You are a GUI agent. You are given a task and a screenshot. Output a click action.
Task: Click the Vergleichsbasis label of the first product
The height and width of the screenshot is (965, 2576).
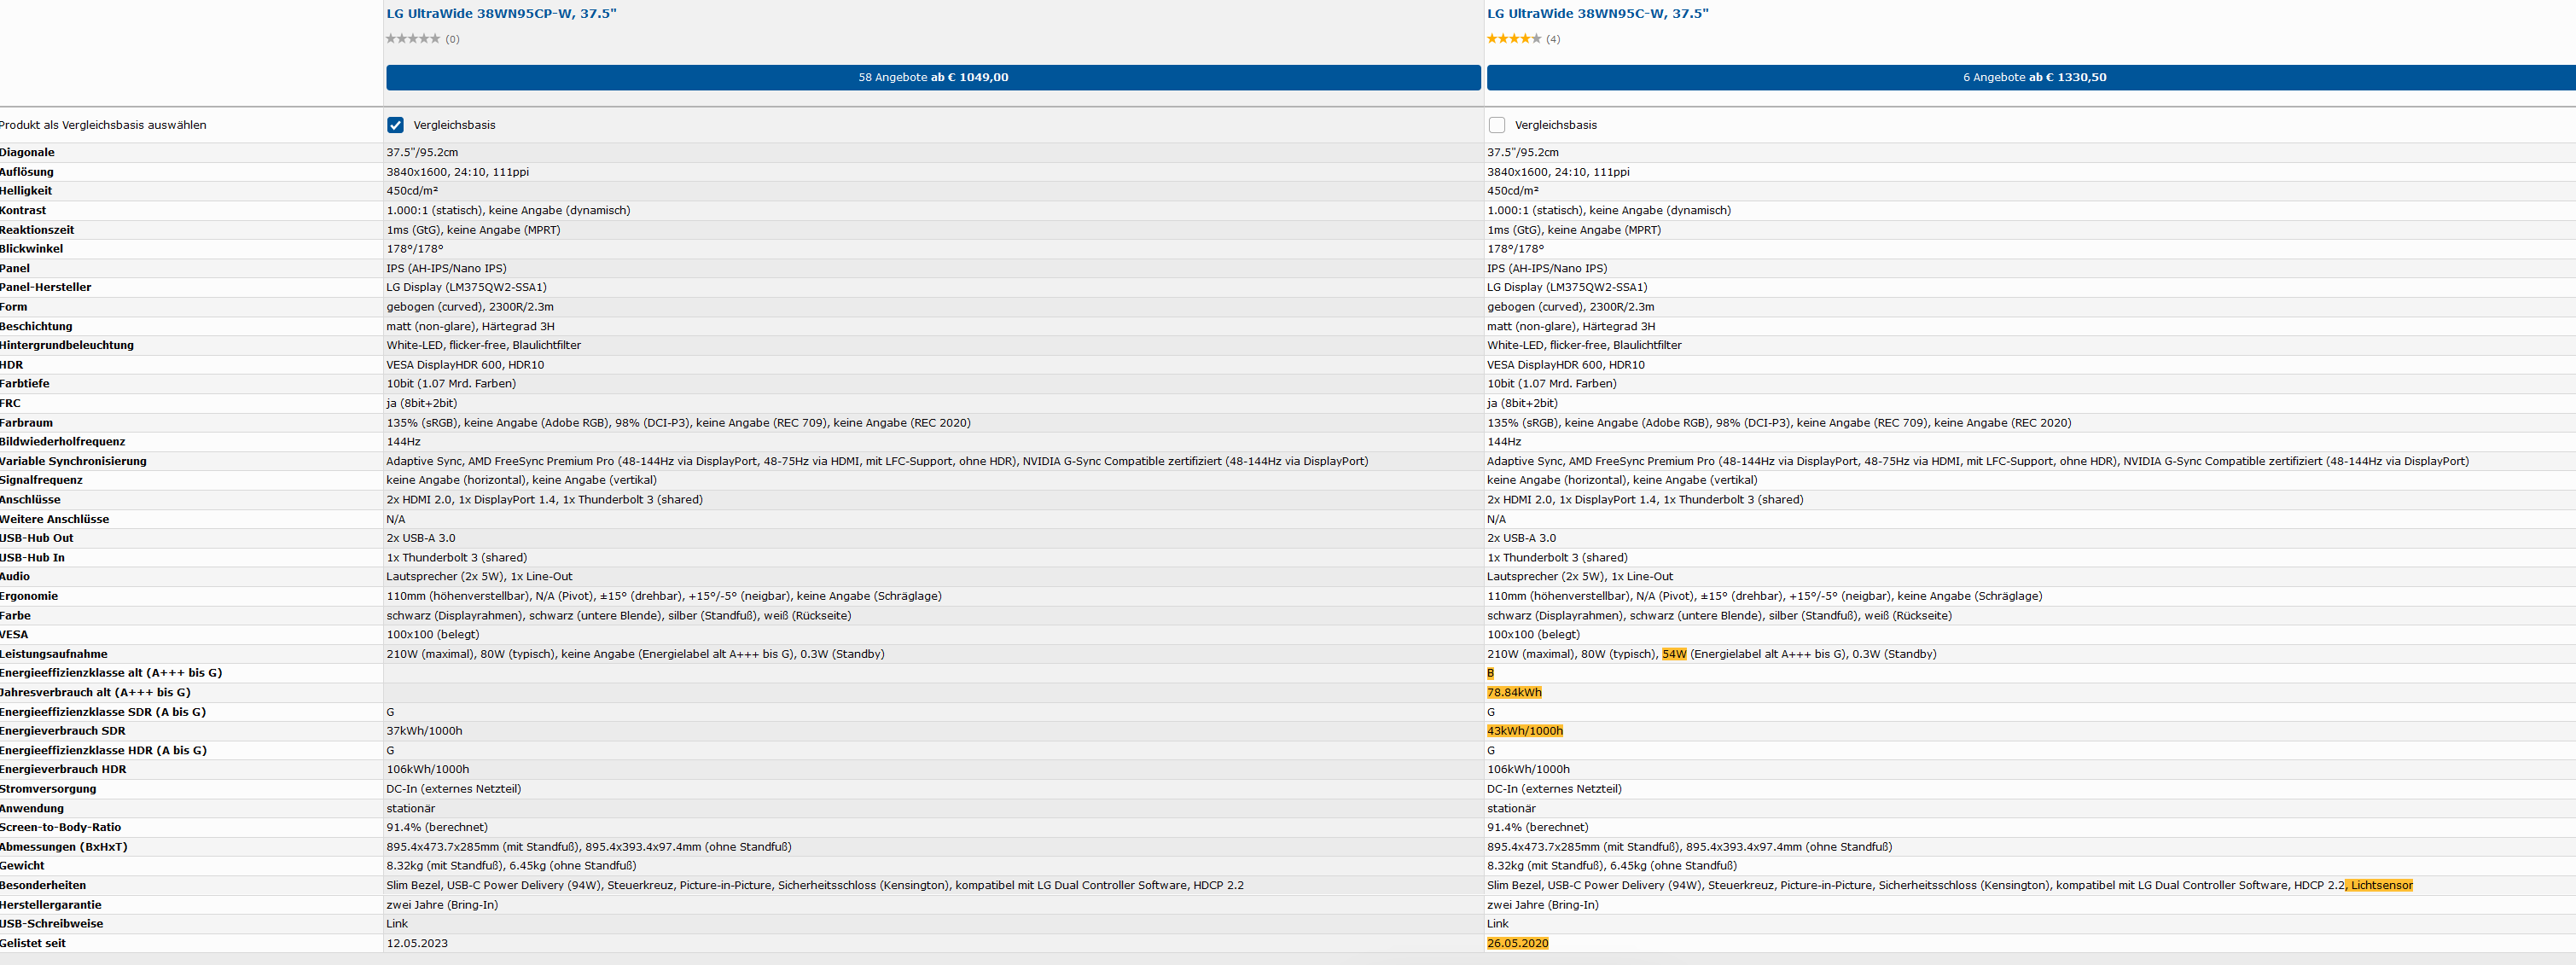pyautogui.click(x=454, y=125)
